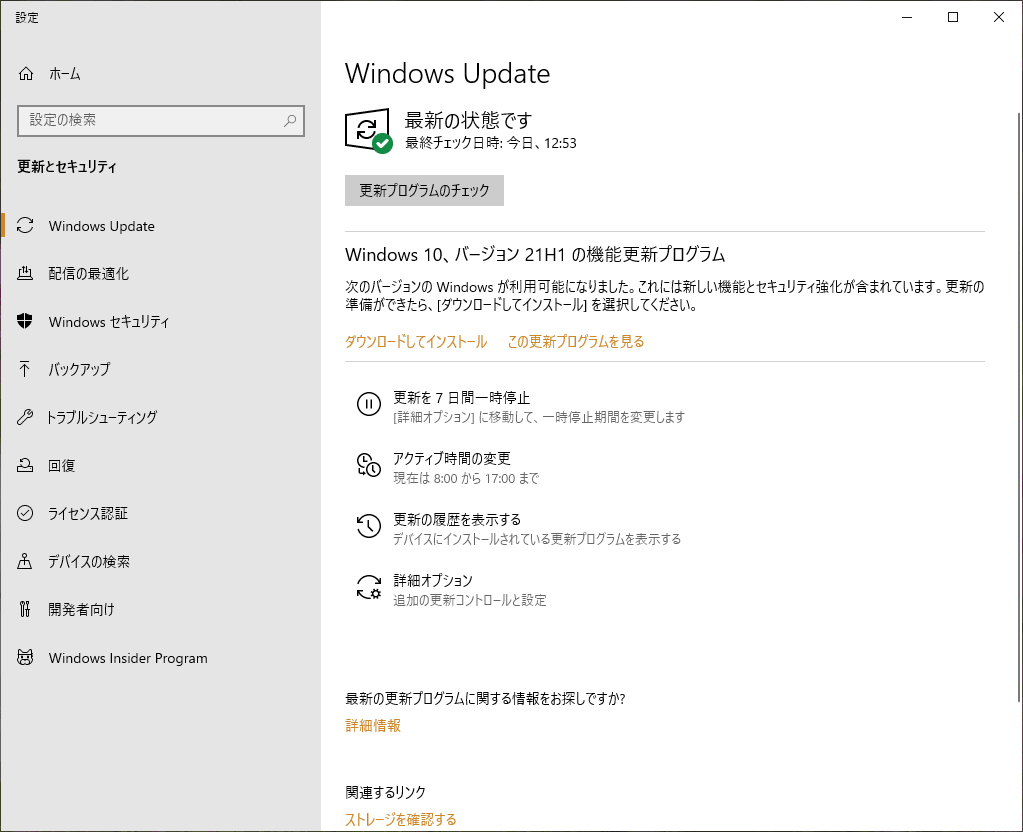Select 回復 in the sidebar
This screenshot has height=832, width=1023.
click(x=160, y=465)
